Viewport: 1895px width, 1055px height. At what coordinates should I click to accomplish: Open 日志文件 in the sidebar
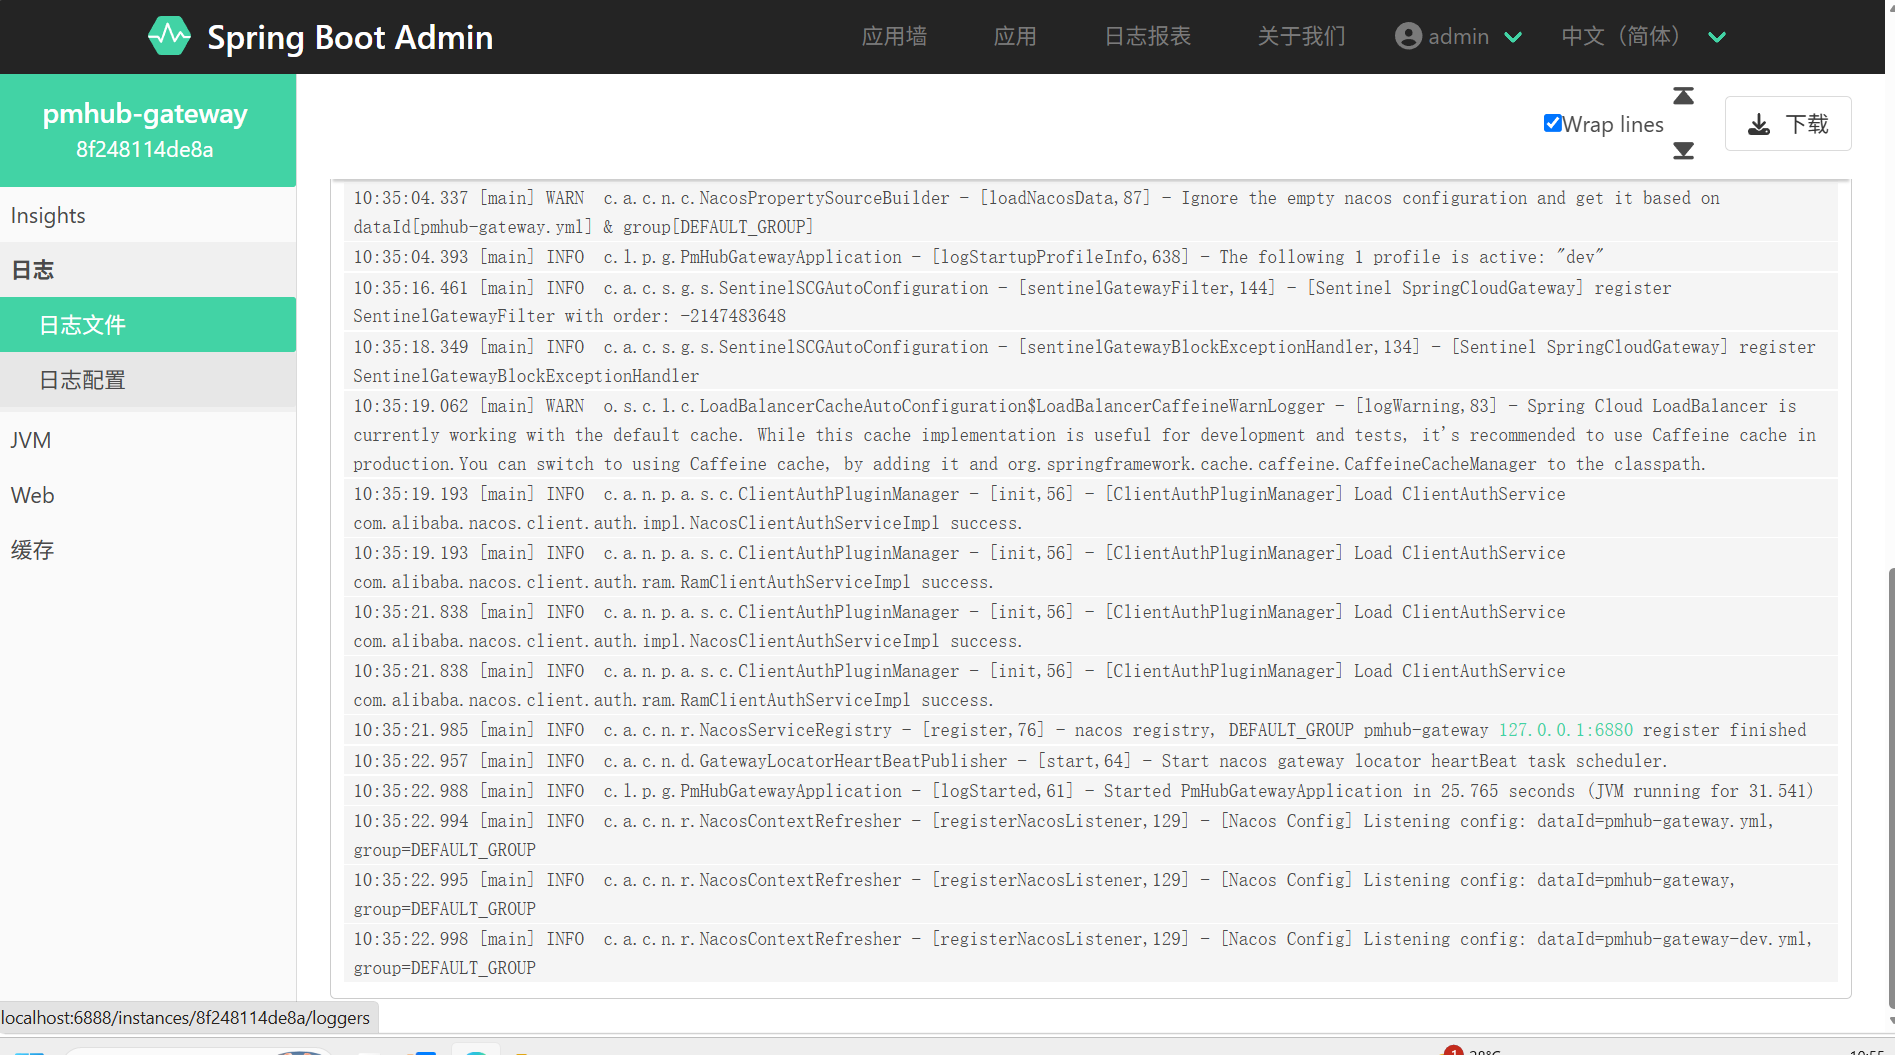point(148,325)
